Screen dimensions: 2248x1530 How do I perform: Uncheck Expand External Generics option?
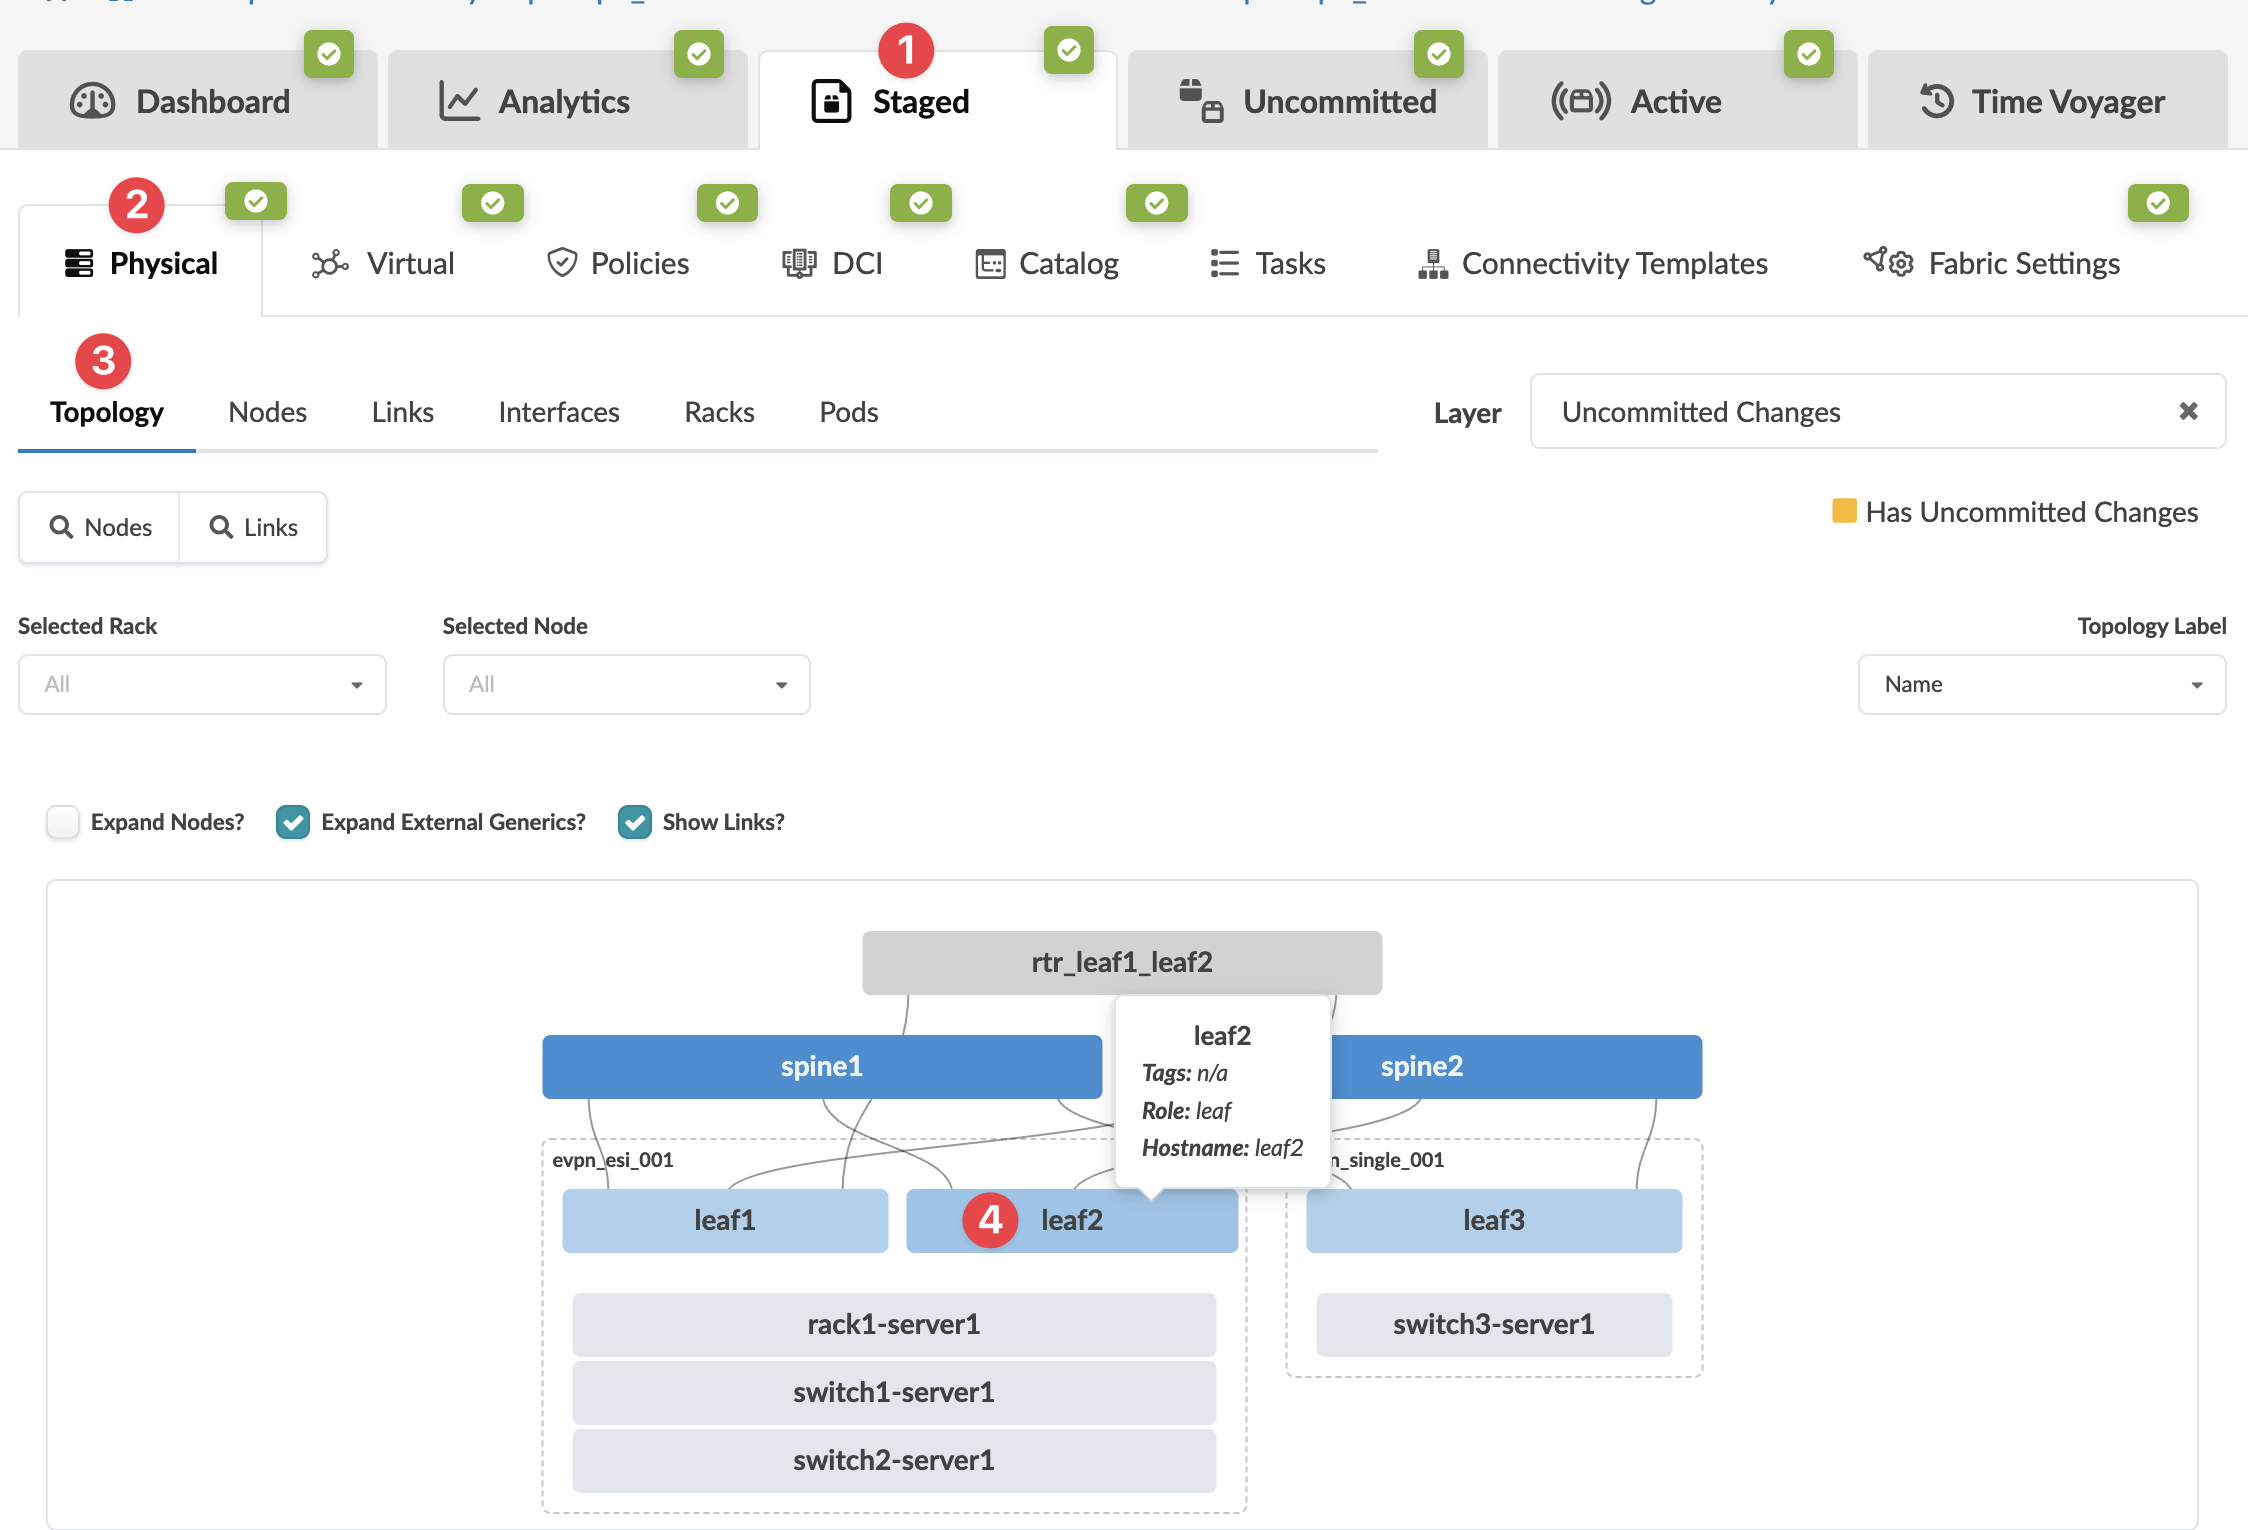pos(293,822)
